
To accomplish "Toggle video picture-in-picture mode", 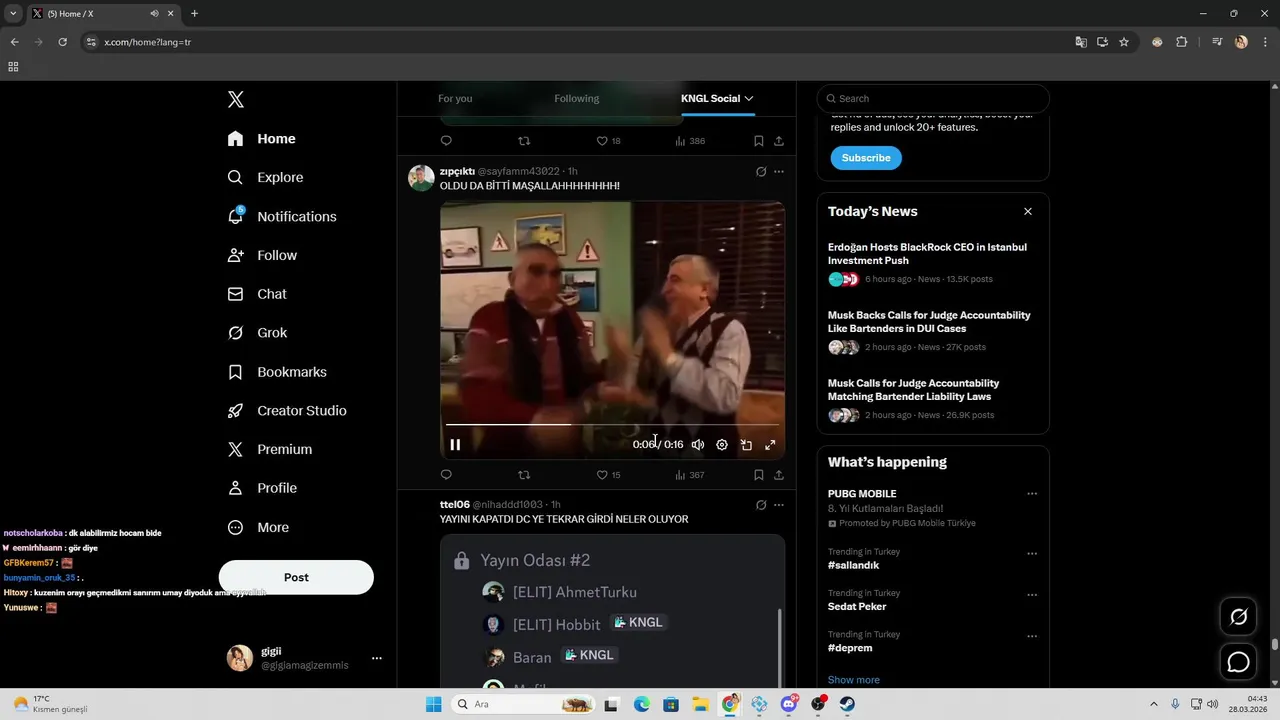I will (746, 445).
